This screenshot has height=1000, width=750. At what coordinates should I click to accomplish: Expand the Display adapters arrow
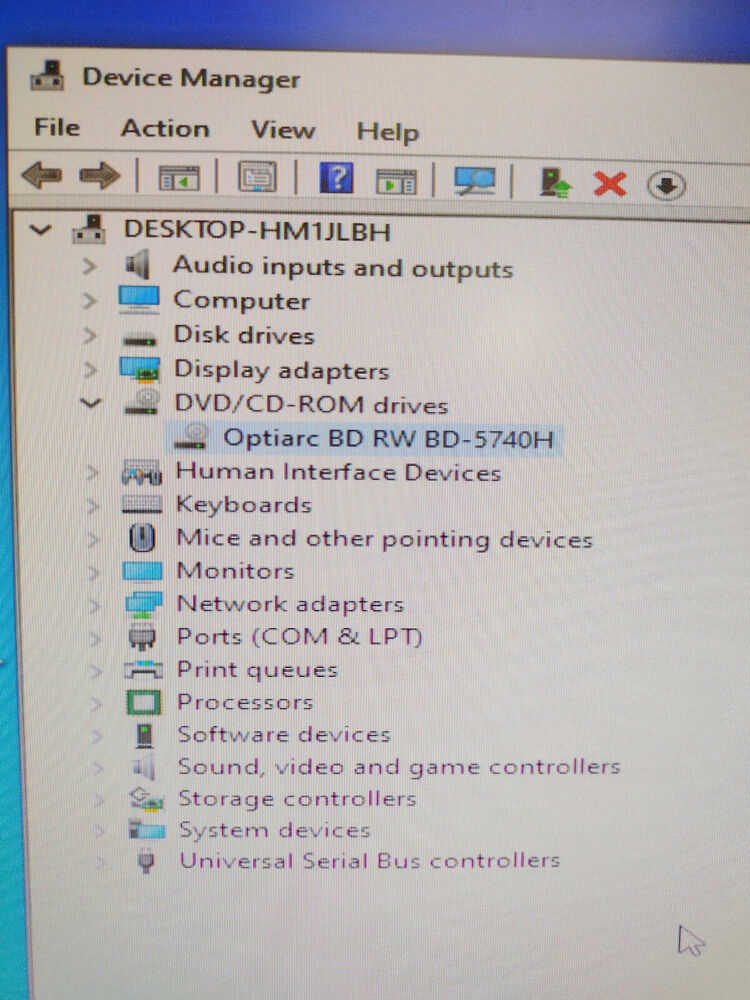91,370
